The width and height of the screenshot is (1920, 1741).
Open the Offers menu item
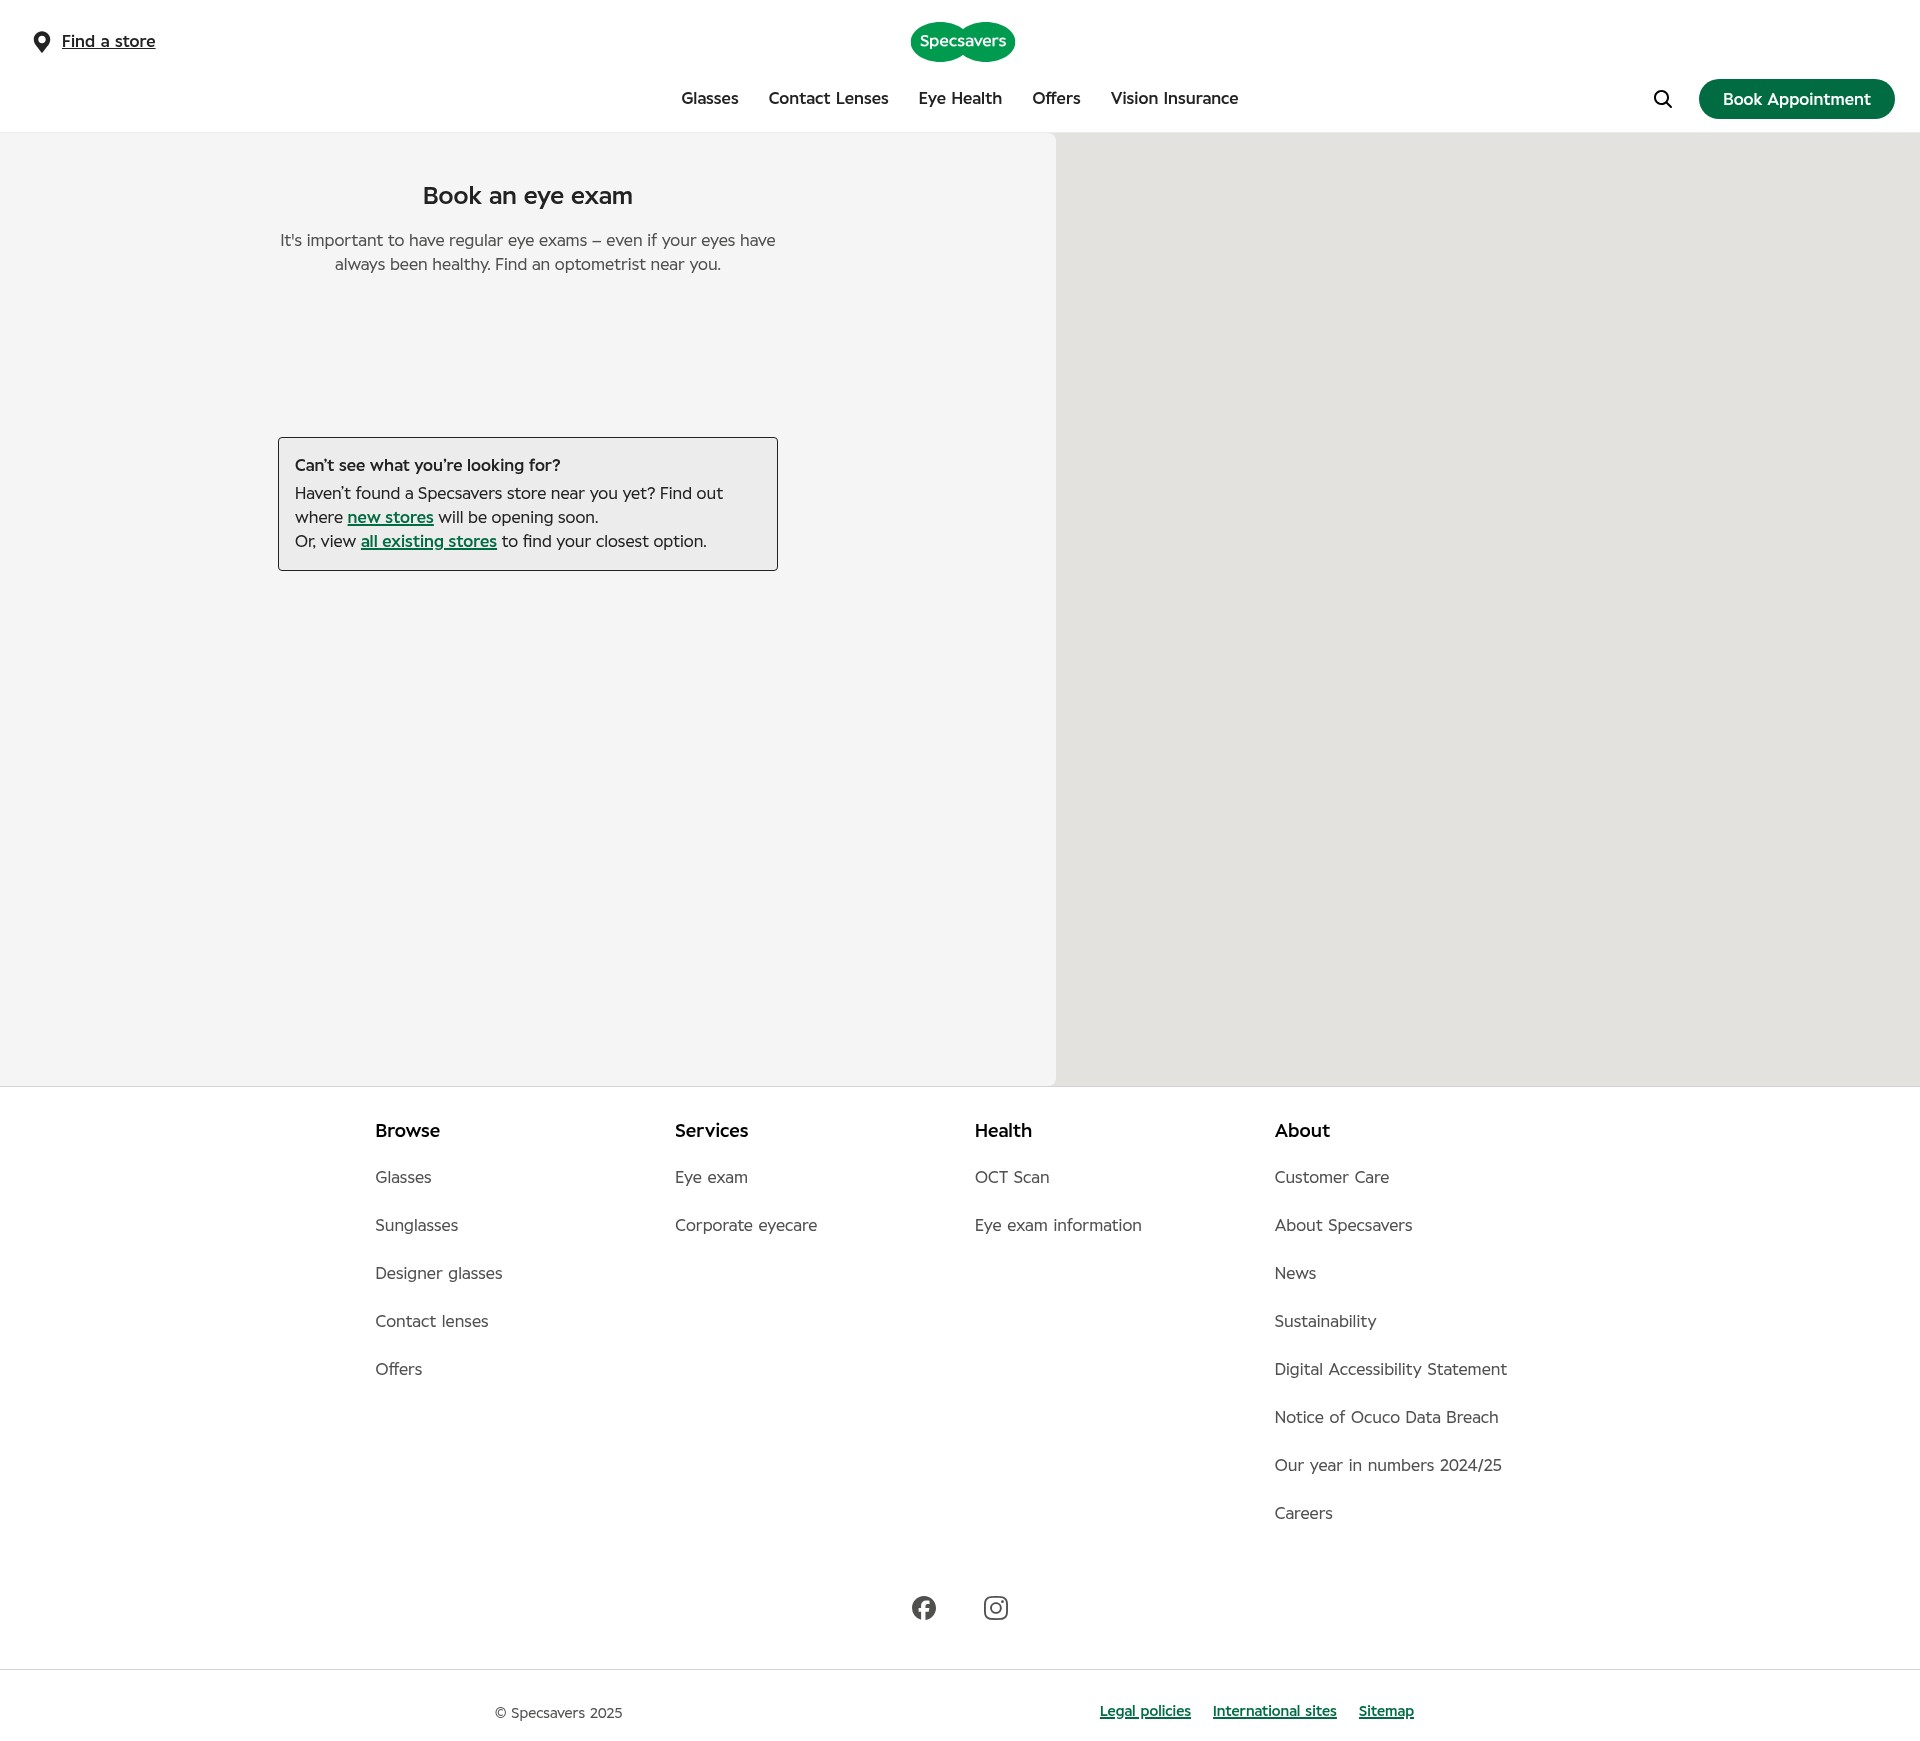pyautogui.click(x=1056, y=98)
